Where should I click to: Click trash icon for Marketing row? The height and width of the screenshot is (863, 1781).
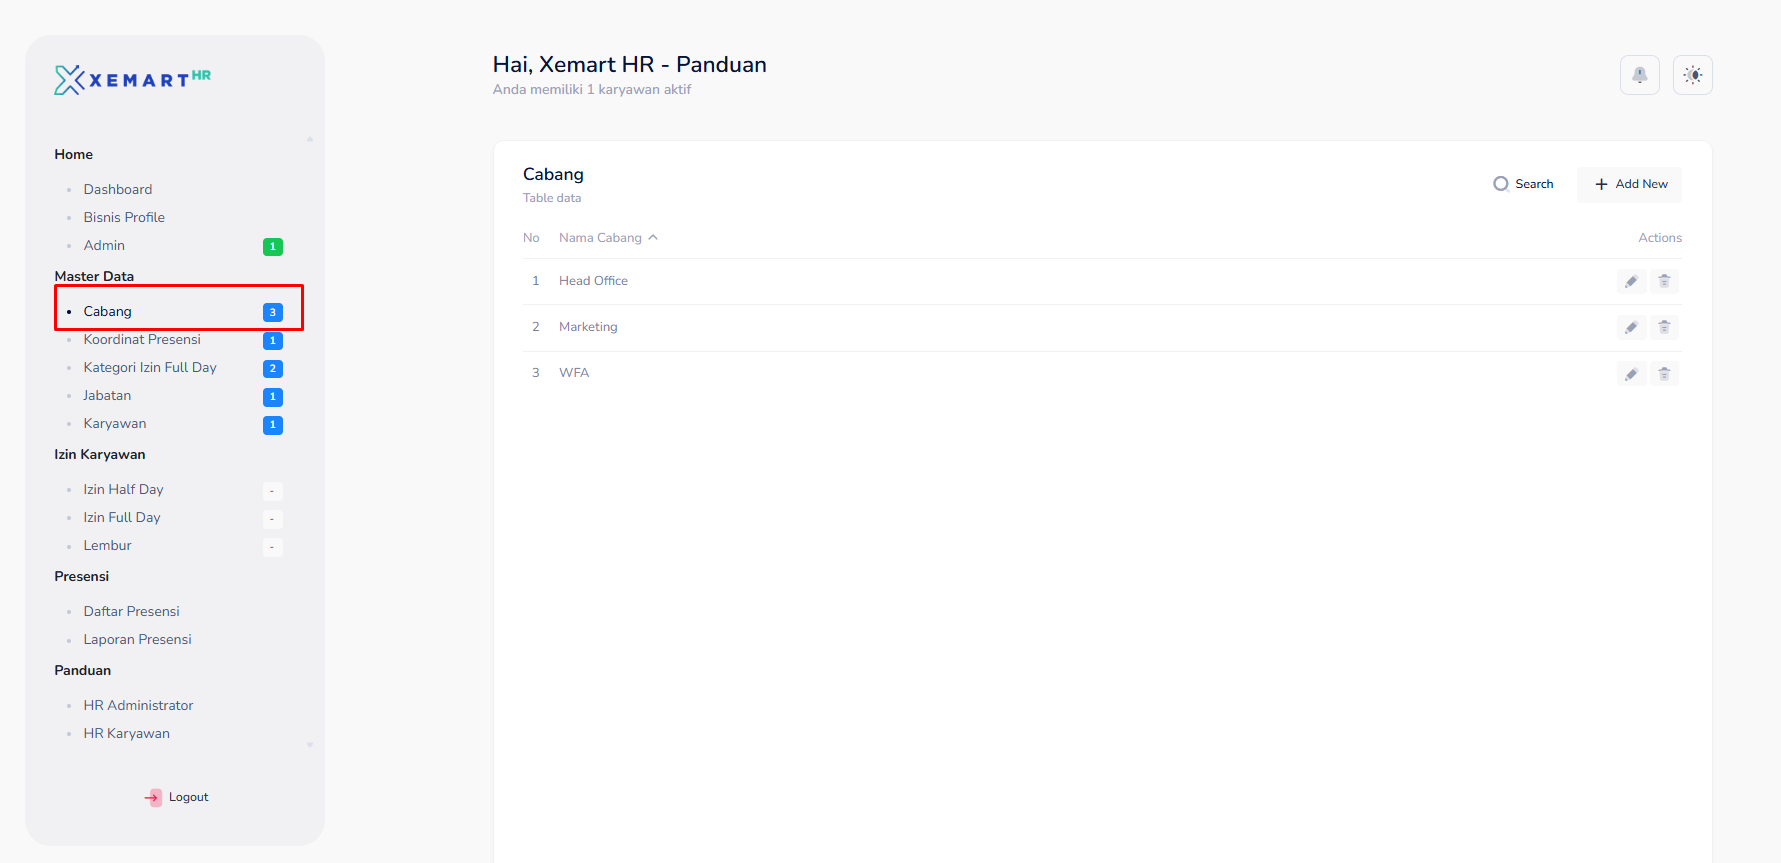(1664, 327)
